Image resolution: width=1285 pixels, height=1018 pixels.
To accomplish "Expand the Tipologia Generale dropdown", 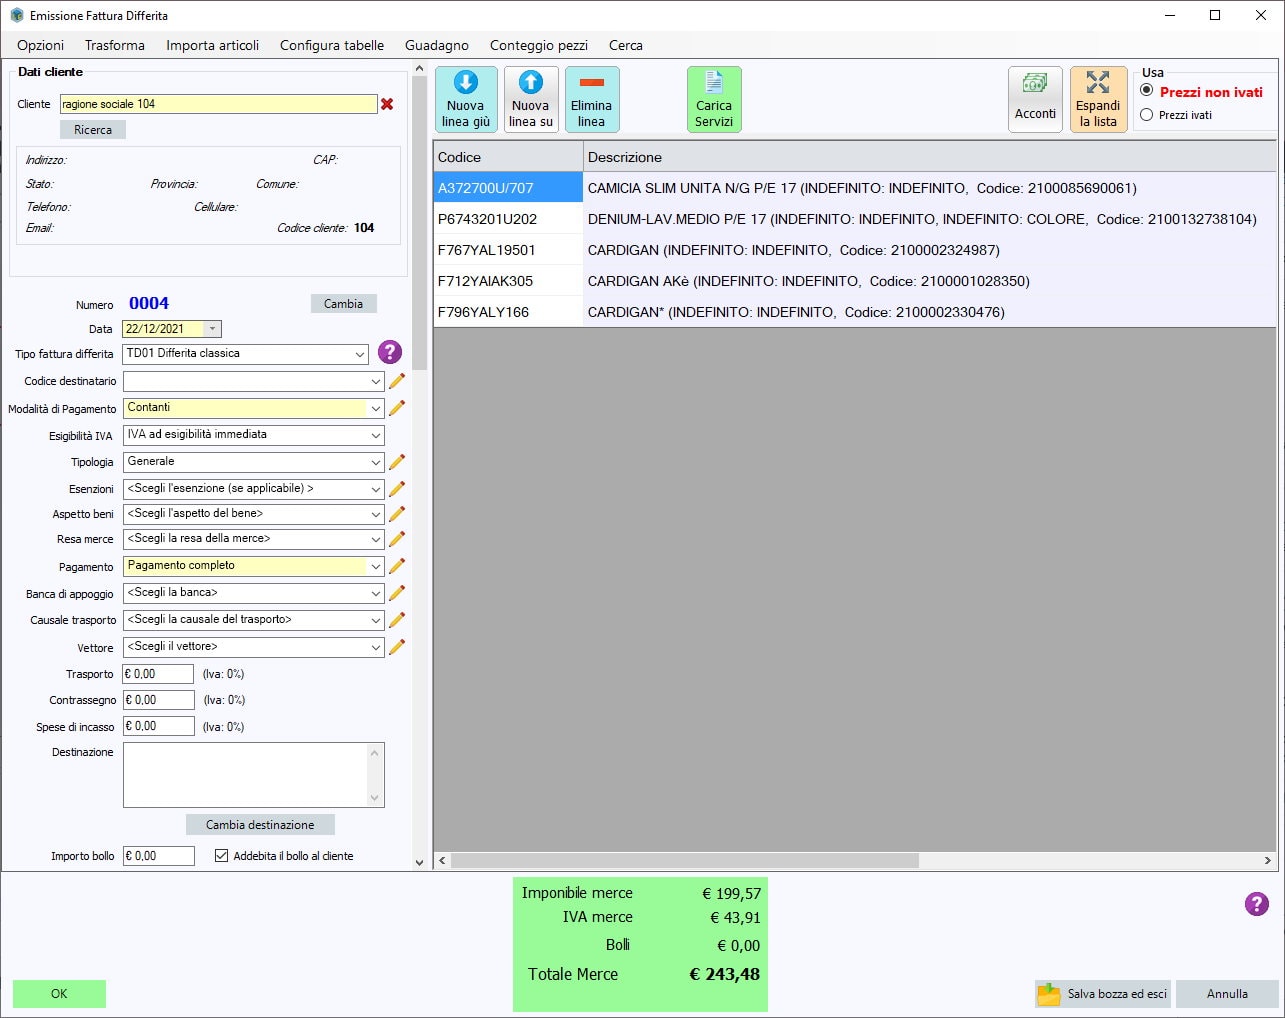I will pos(376,462).
